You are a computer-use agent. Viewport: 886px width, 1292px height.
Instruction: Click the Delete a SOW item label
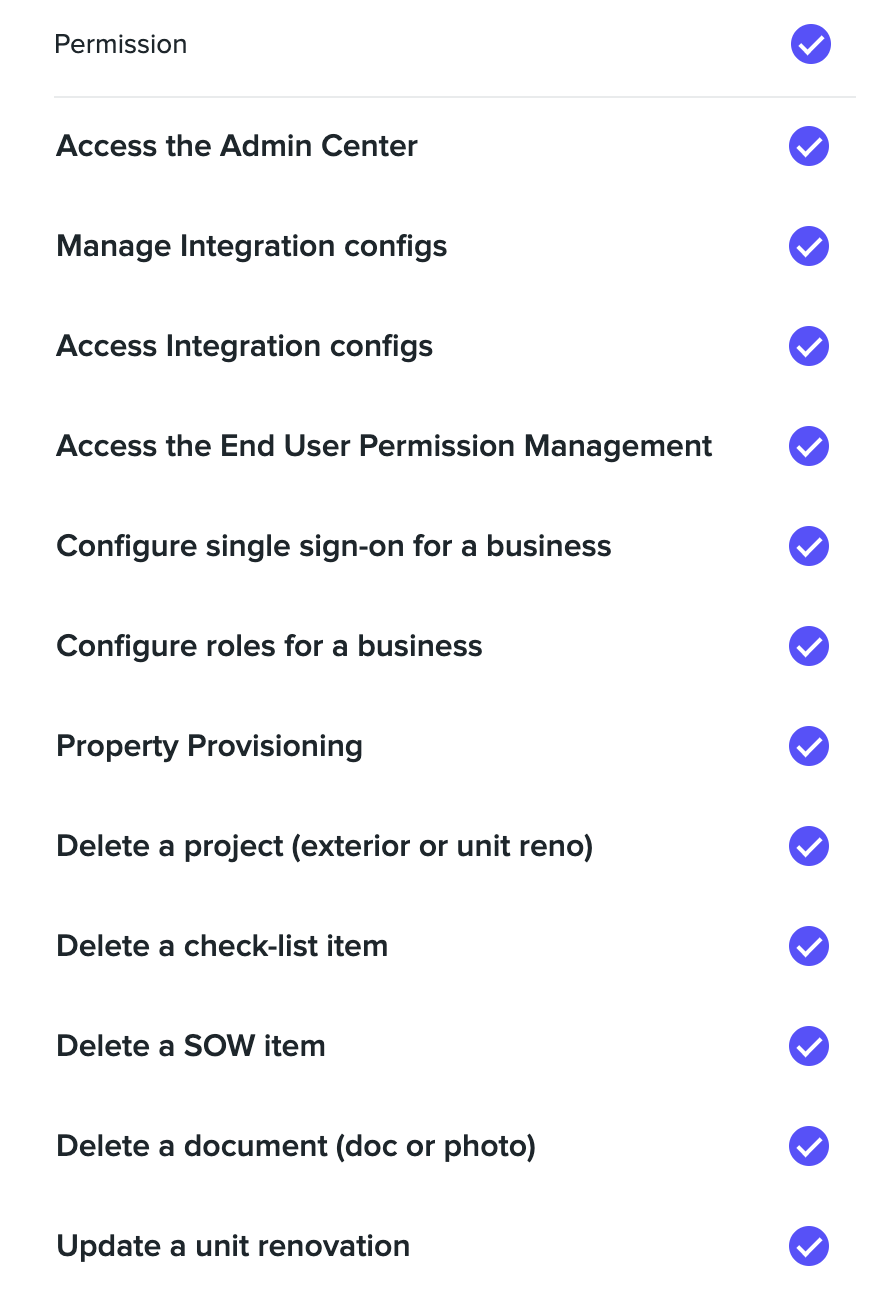click(x=191, y=1046)
